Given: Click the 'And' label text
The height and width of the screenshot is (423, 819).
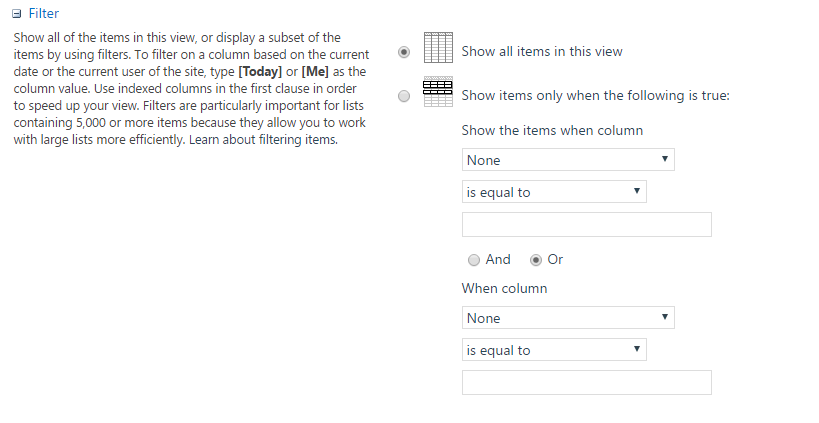Looking at the screenshot, I should [x=498, y=260].
